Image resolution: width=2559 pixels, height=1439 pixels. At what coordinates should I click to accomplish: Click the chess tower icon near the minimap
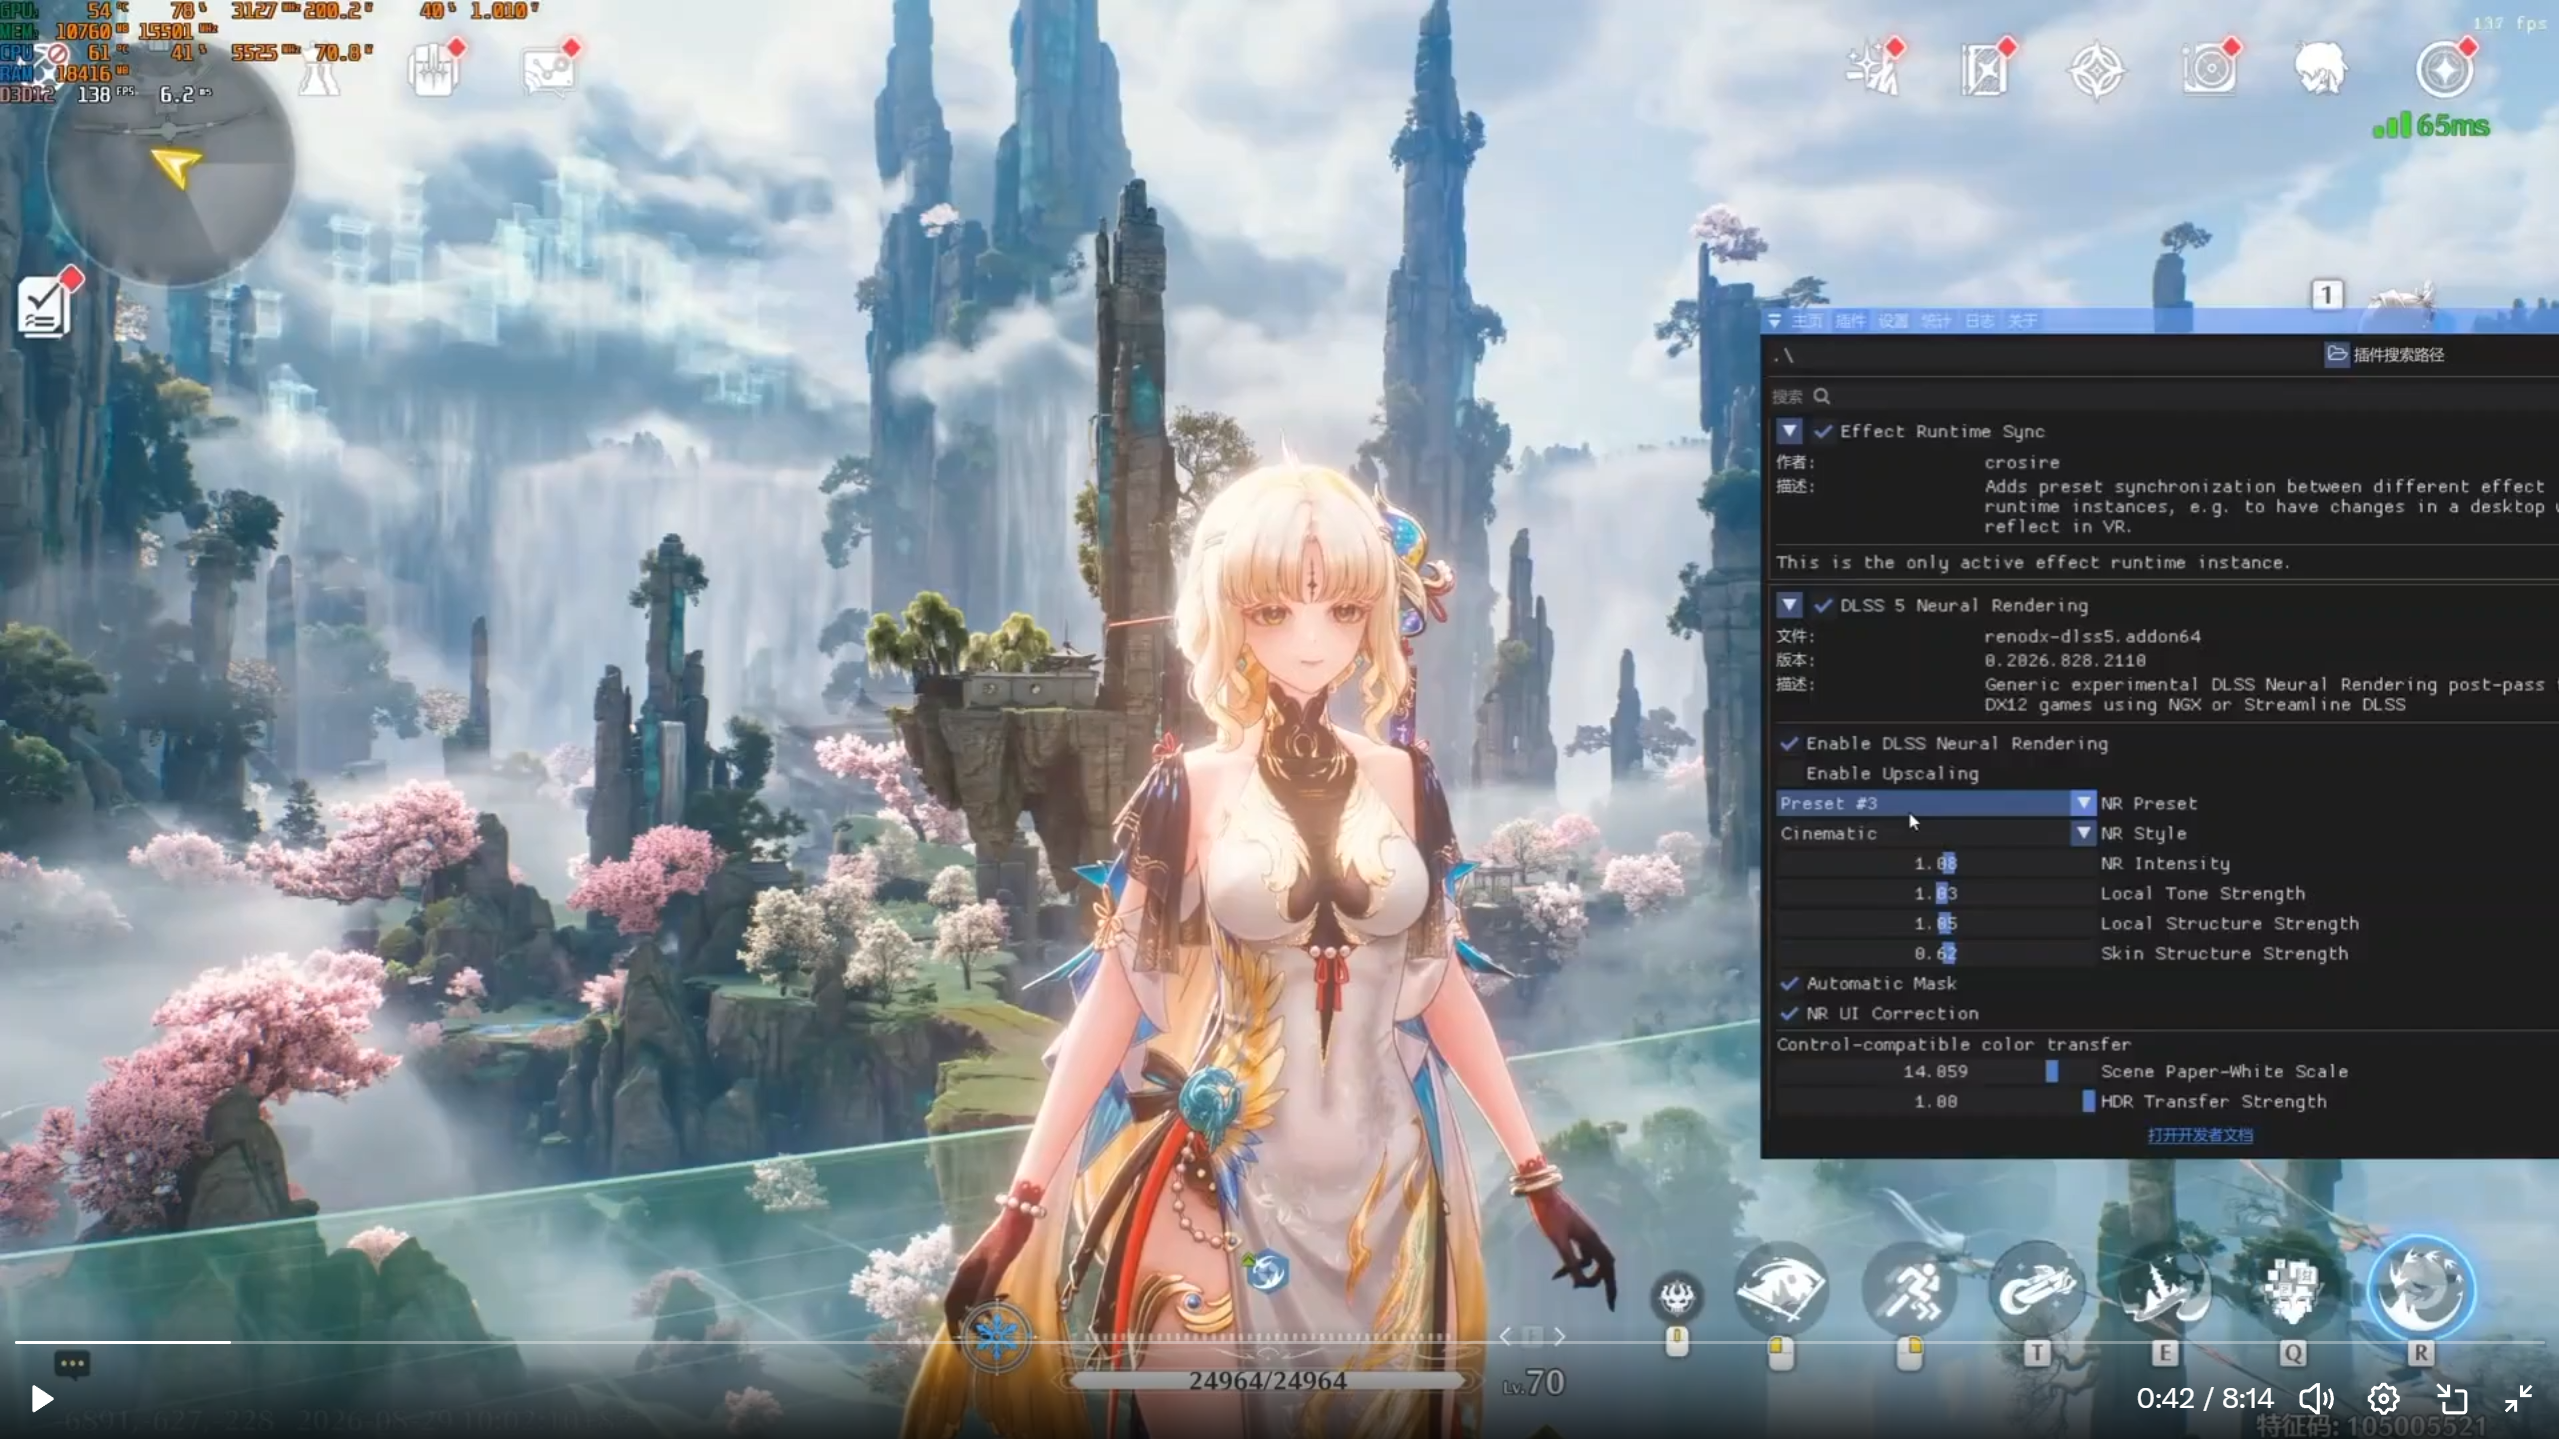point(320,72)
